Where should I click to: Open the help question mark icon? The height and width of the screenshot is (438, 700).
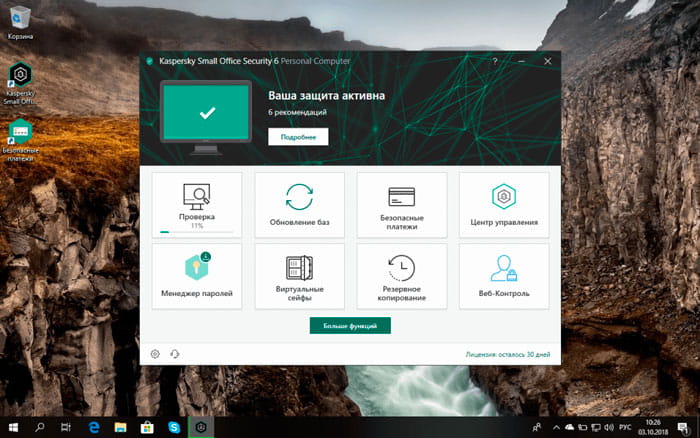pos(495,61)
